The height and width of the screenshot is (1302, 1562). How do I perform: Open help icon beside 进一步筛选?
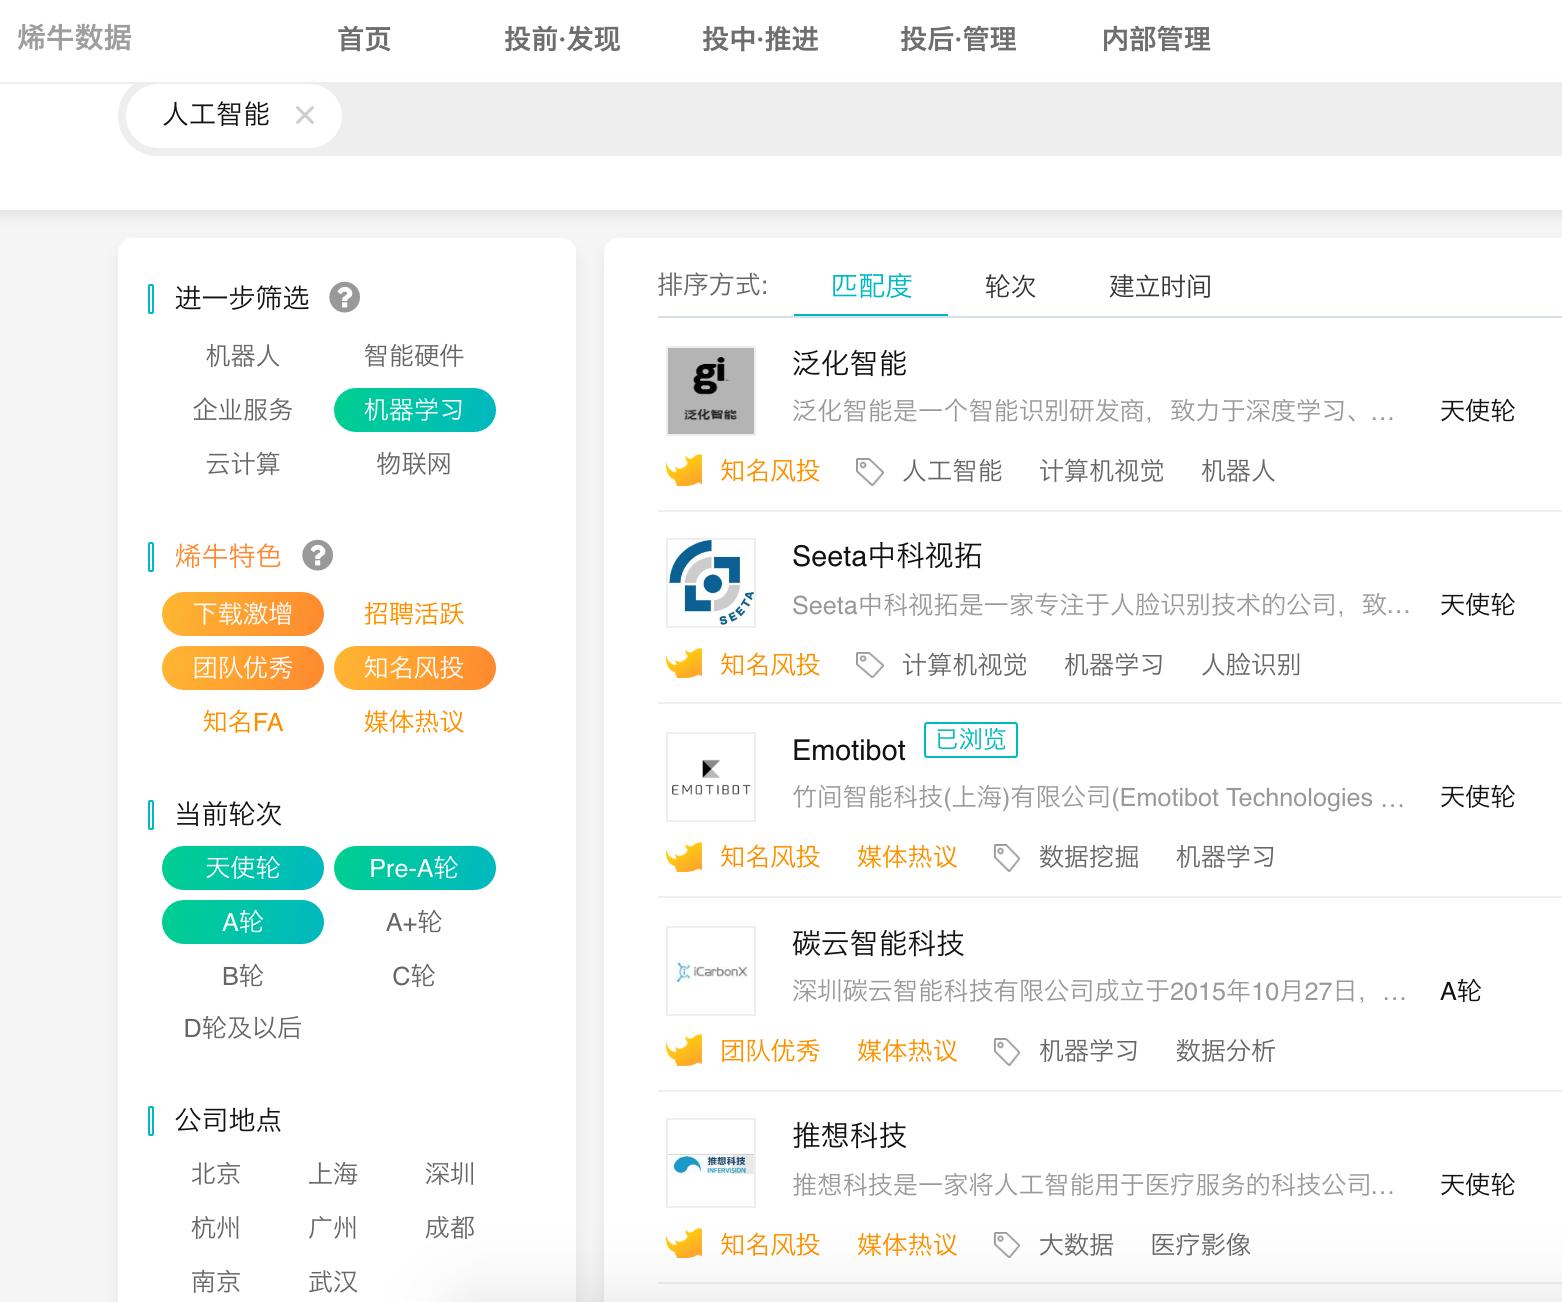[345, 297]
